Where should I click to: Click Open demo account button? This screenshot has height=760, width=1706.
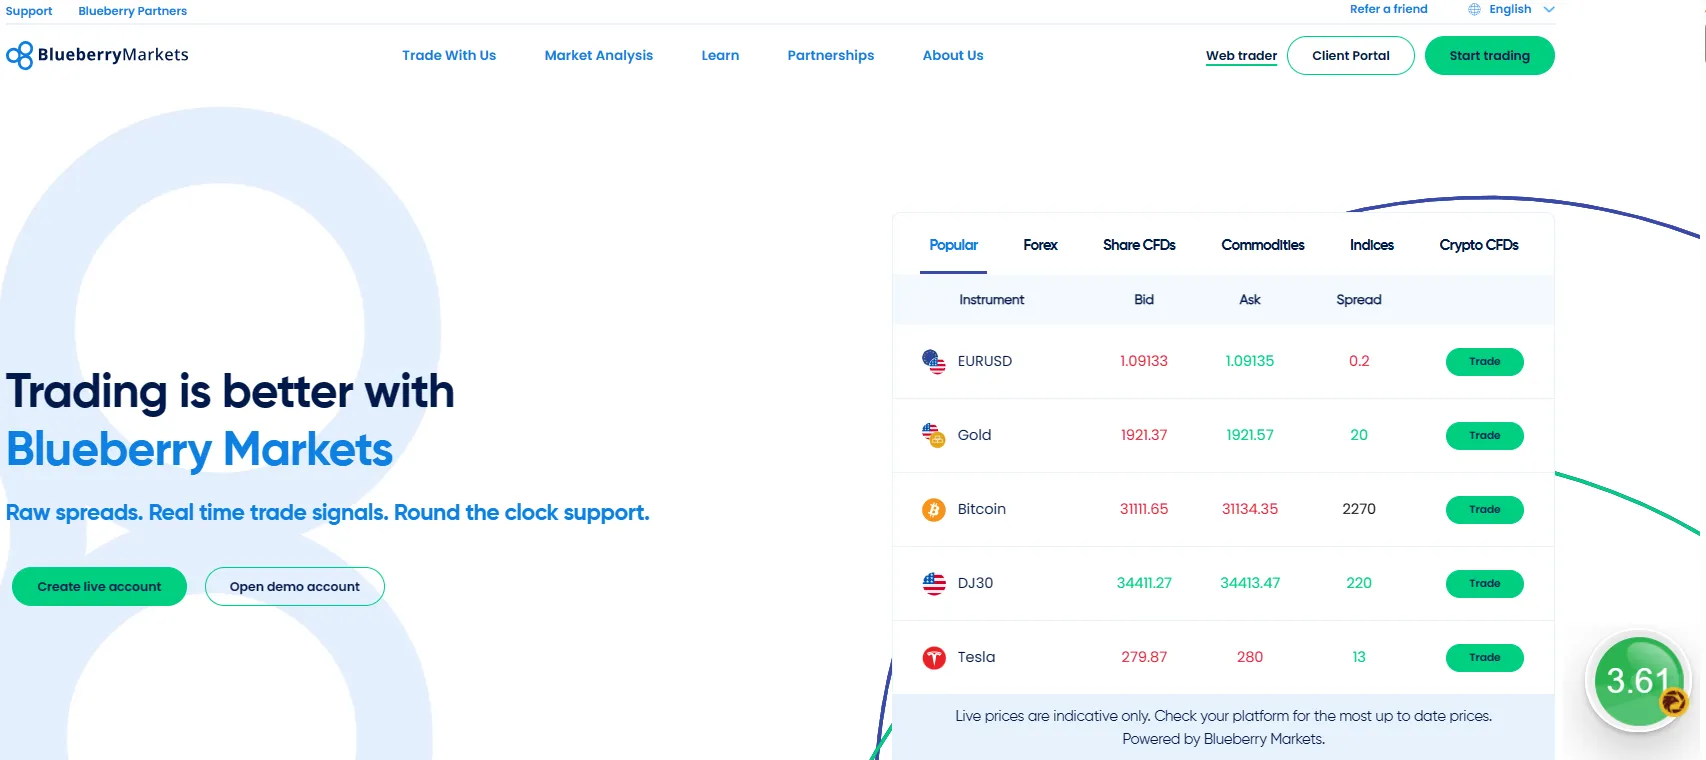[294, 586]
